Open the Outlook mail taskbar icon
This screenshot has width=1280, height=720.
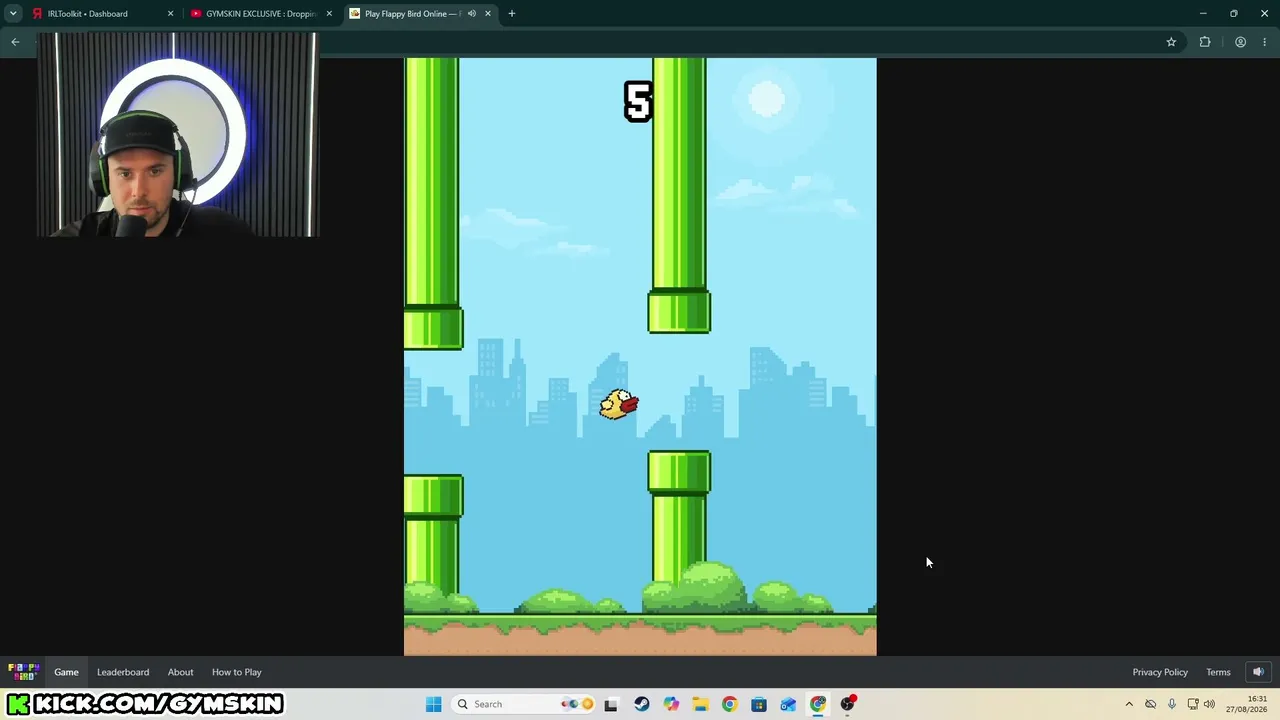tap(788, 704)
